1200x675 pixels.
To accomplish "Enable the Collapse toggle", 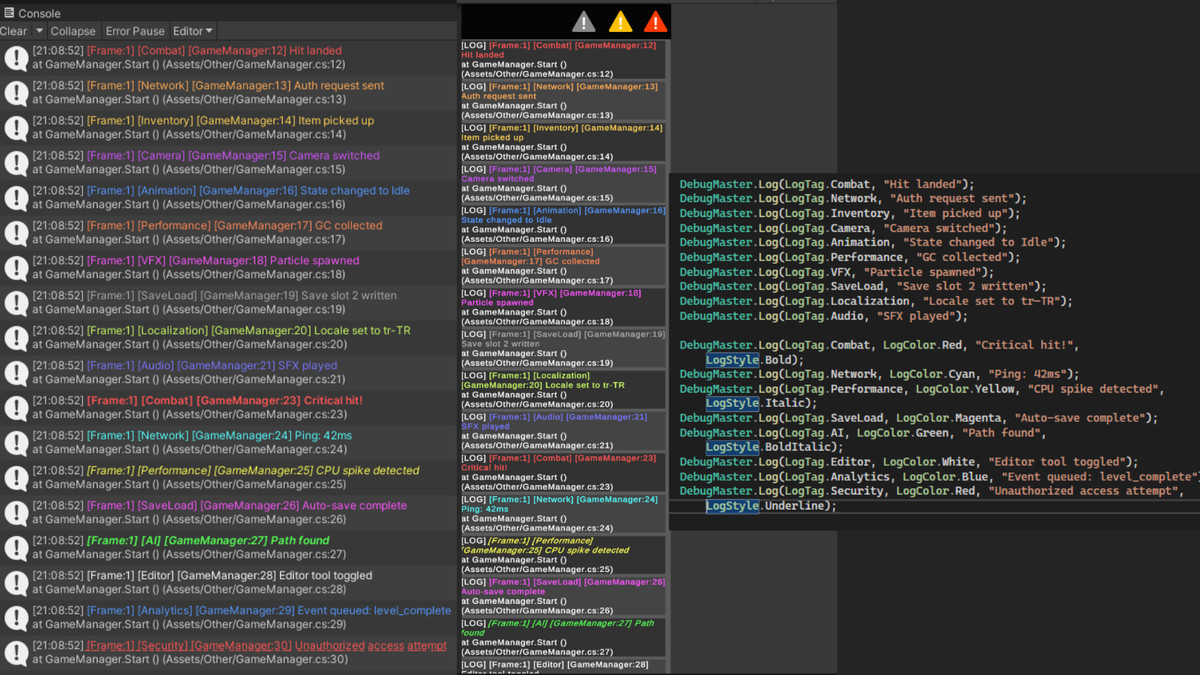I will (72, 31).
